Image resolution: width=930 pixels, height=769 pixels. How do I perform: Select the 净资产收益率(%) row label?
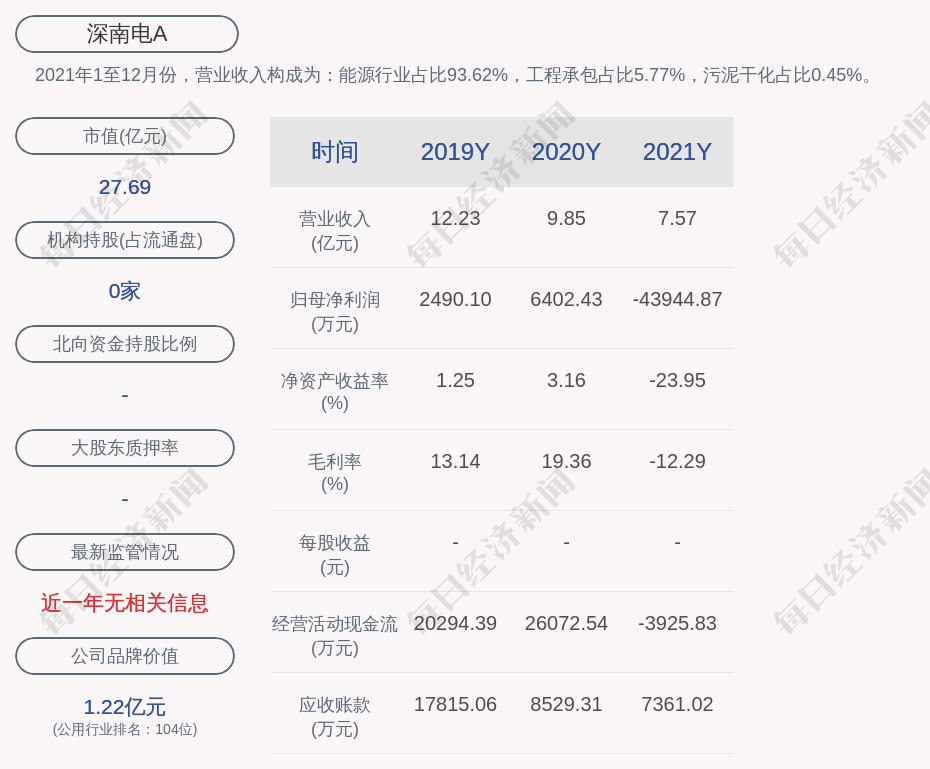pos(335,392)
